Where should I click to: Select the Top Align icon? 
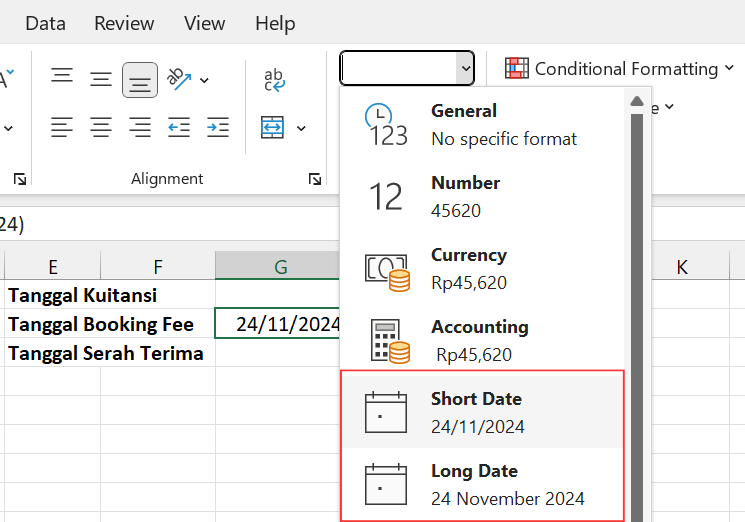pos(62,77)
